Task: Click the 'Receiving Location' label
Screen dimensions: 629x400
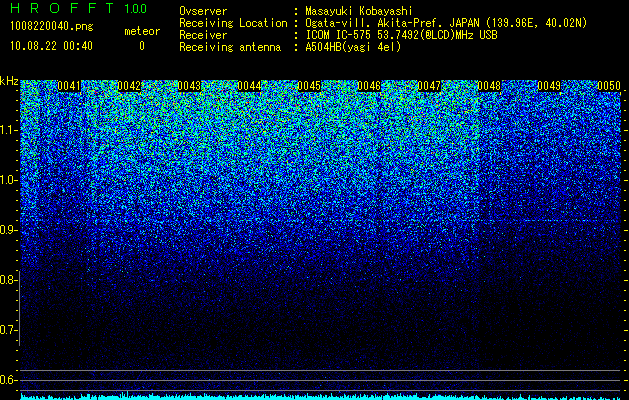Action: tap(233, 23)
